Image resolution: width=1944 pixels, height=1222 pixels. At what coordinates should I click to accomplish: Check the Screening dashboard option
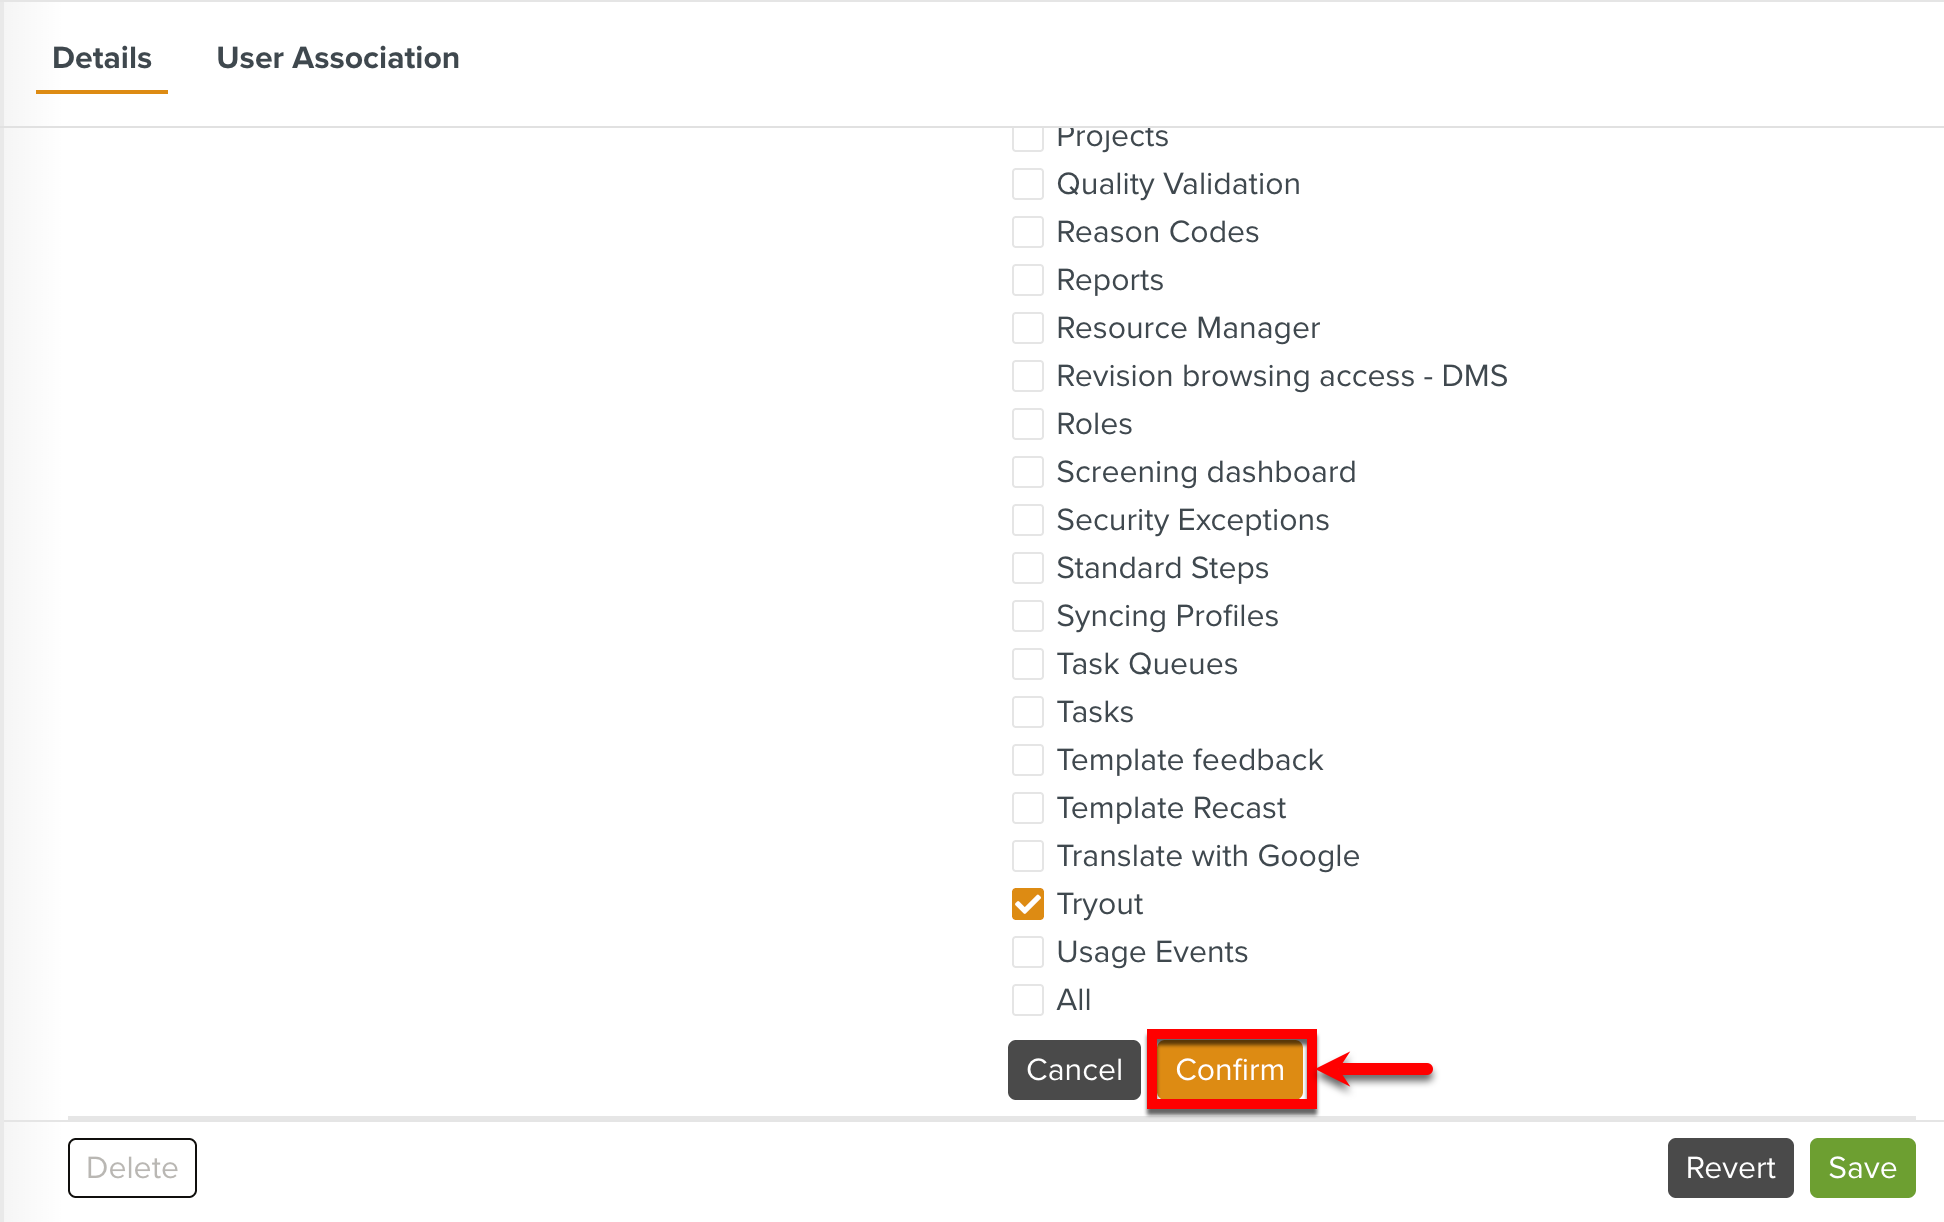pos(1027,471)
